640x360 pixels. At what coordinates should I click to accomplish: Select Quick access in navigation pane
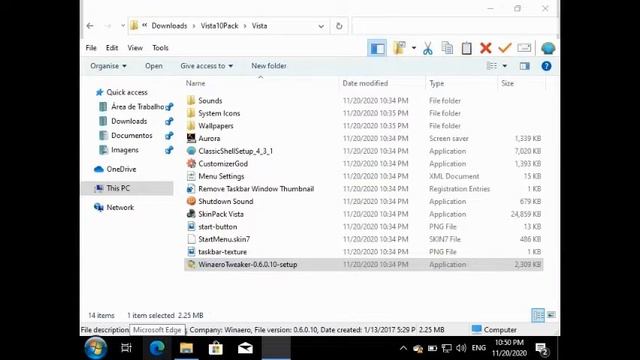[127, 92]
